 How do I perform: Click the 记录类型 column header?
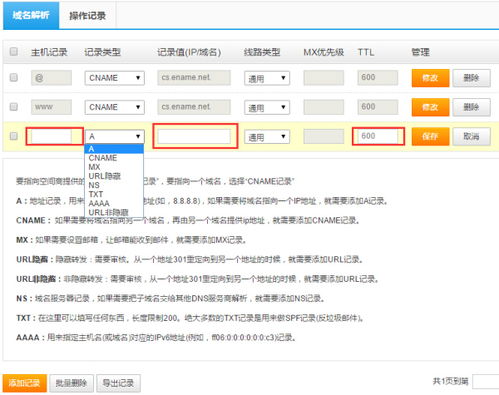pyautogui.click(x=102, y=52)
